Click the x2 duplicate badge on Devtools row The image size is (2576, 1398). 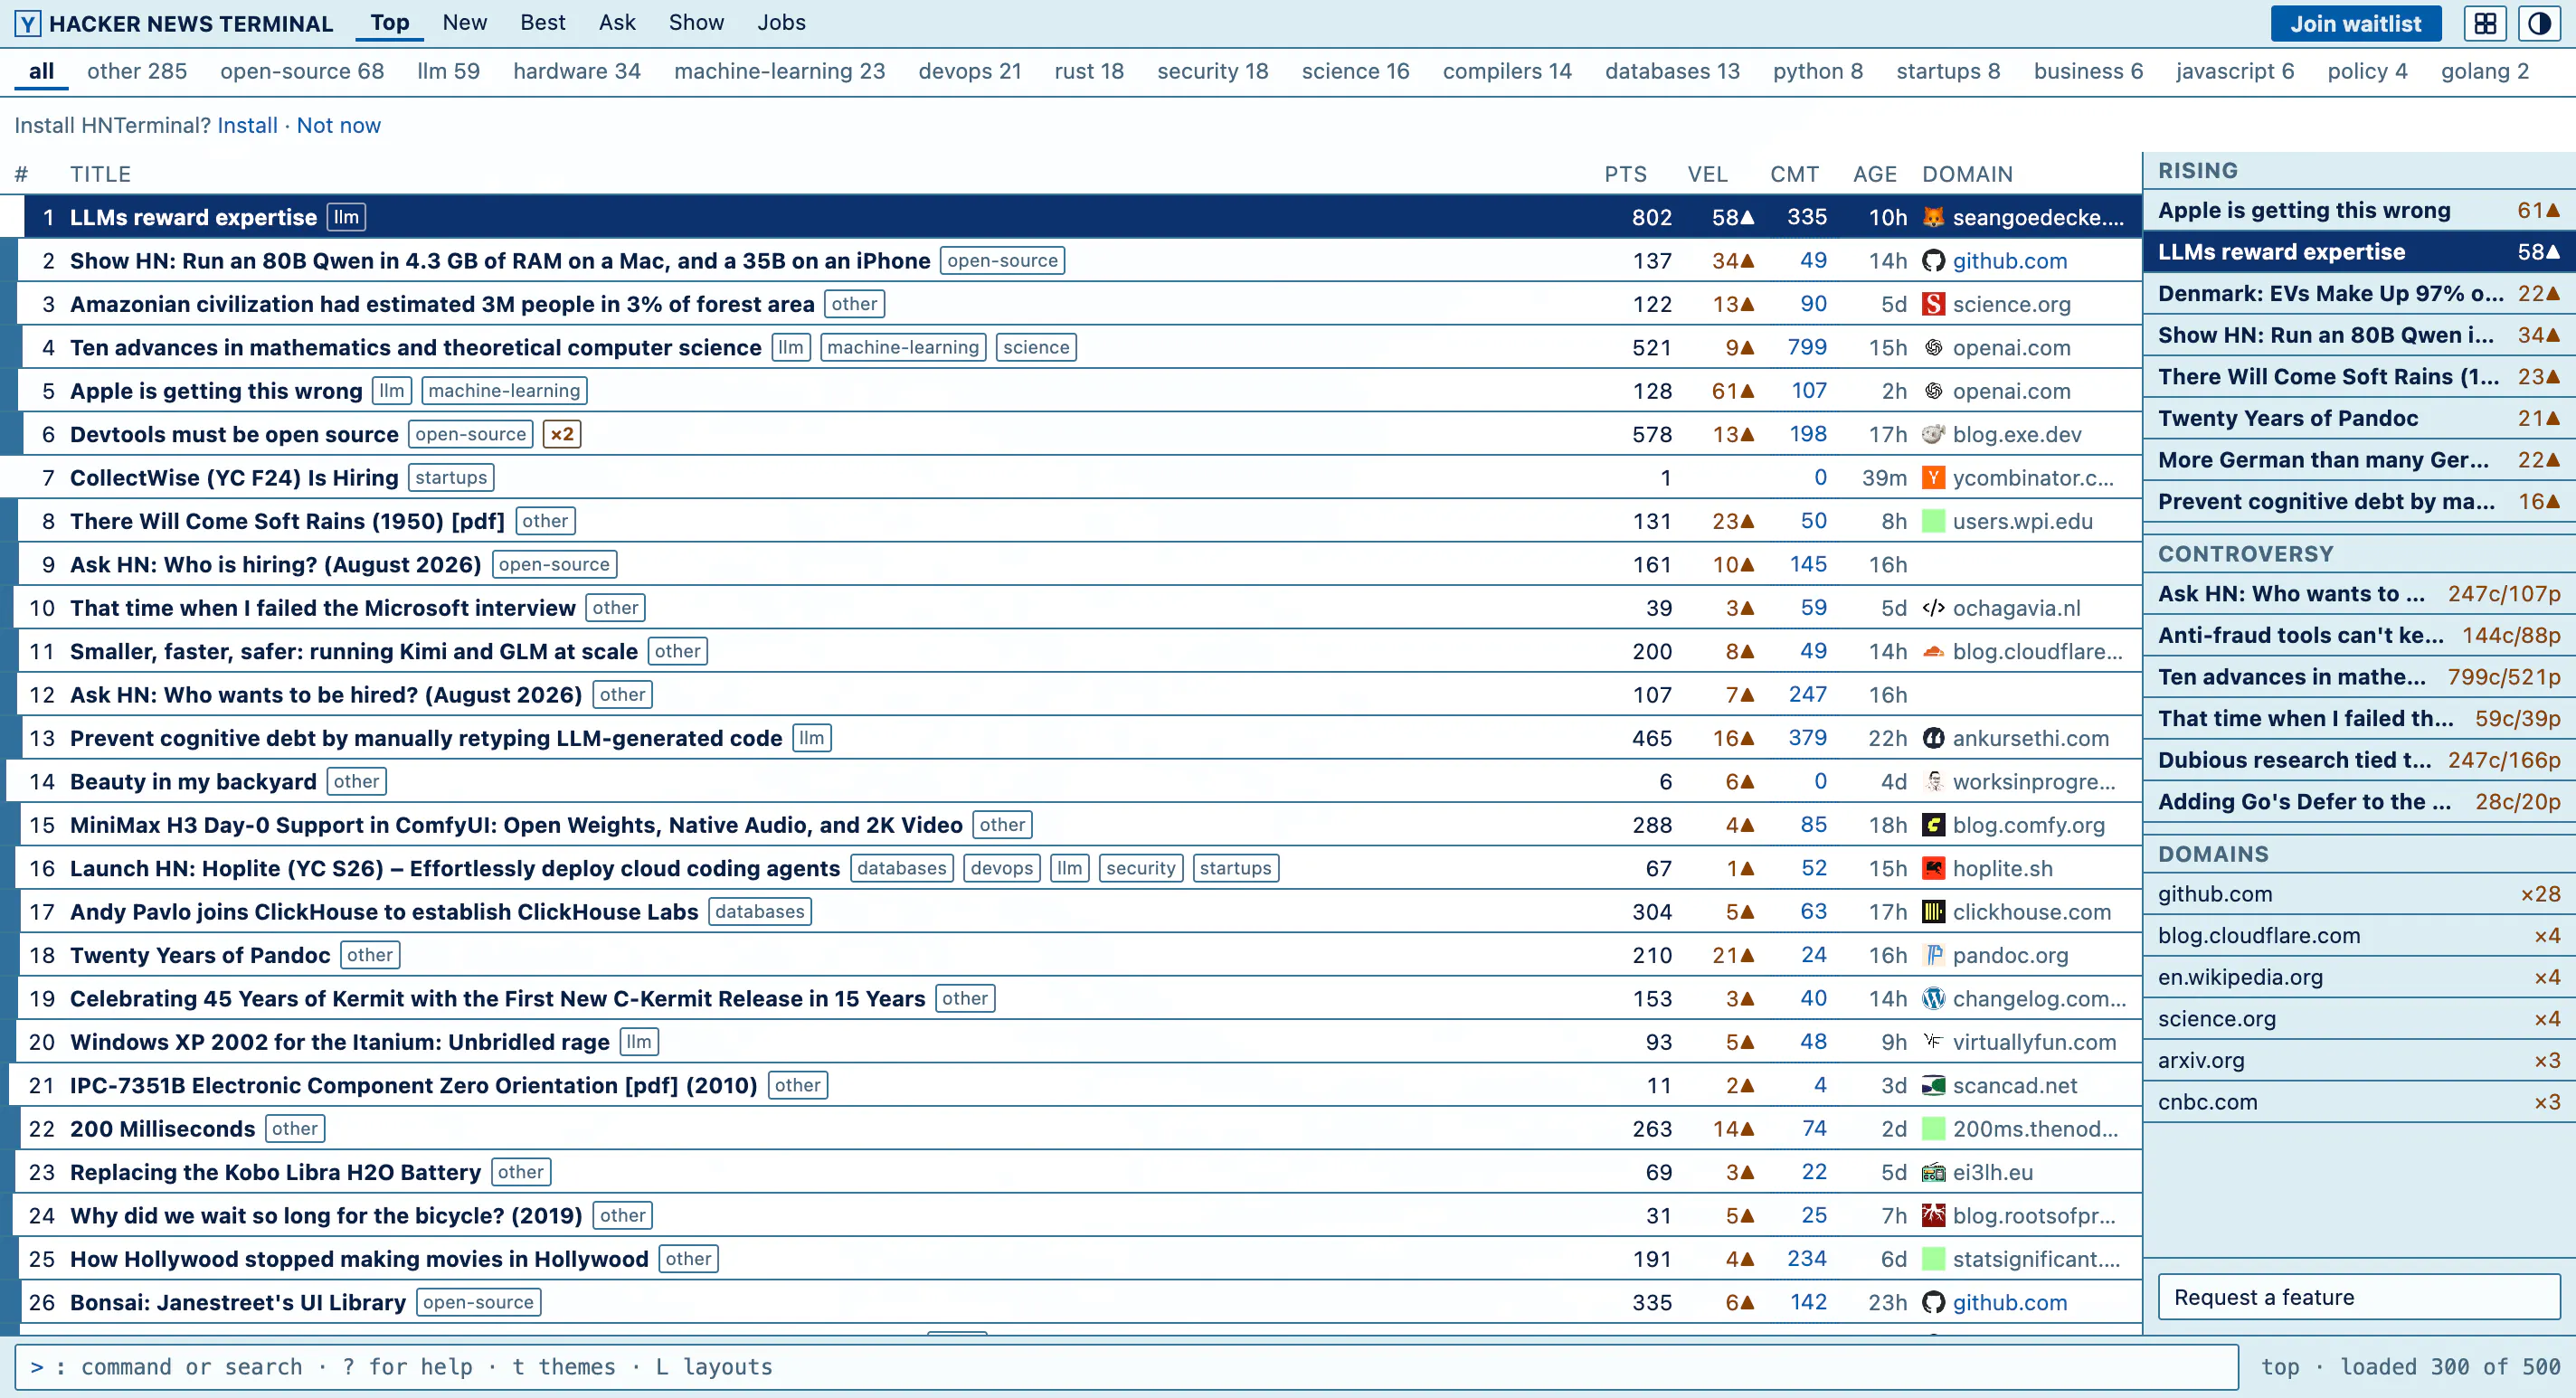coord(562,434)
